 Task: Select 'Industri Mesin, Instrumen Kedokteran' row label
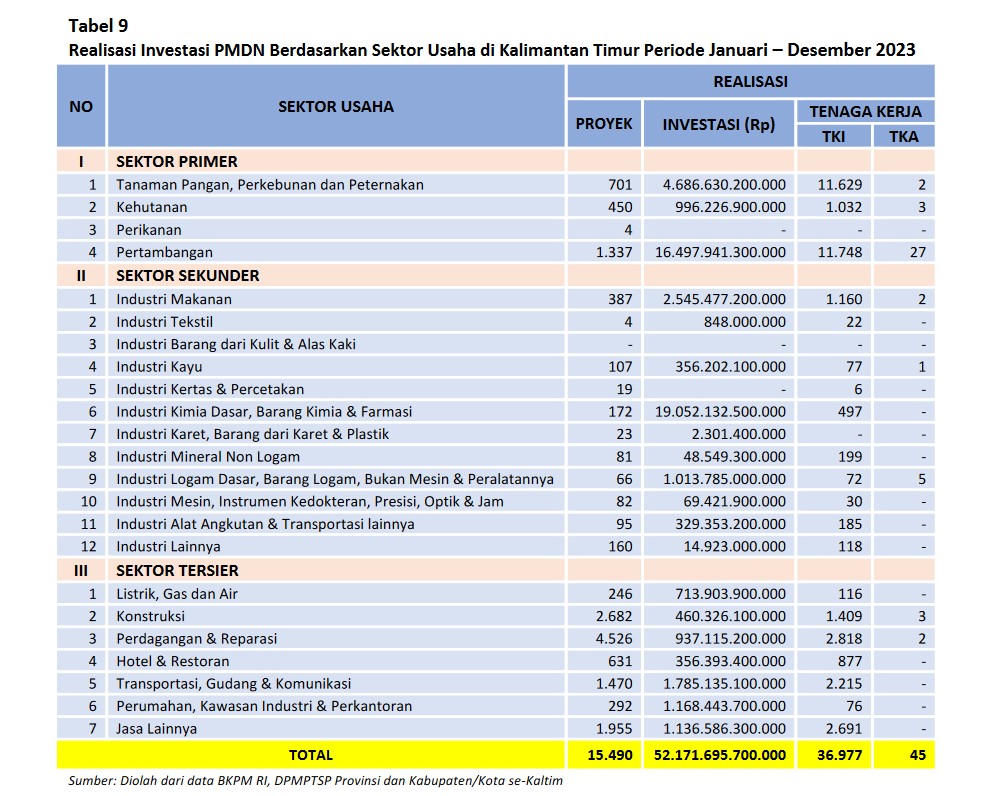pyautogui.click(x=310, y=501)
